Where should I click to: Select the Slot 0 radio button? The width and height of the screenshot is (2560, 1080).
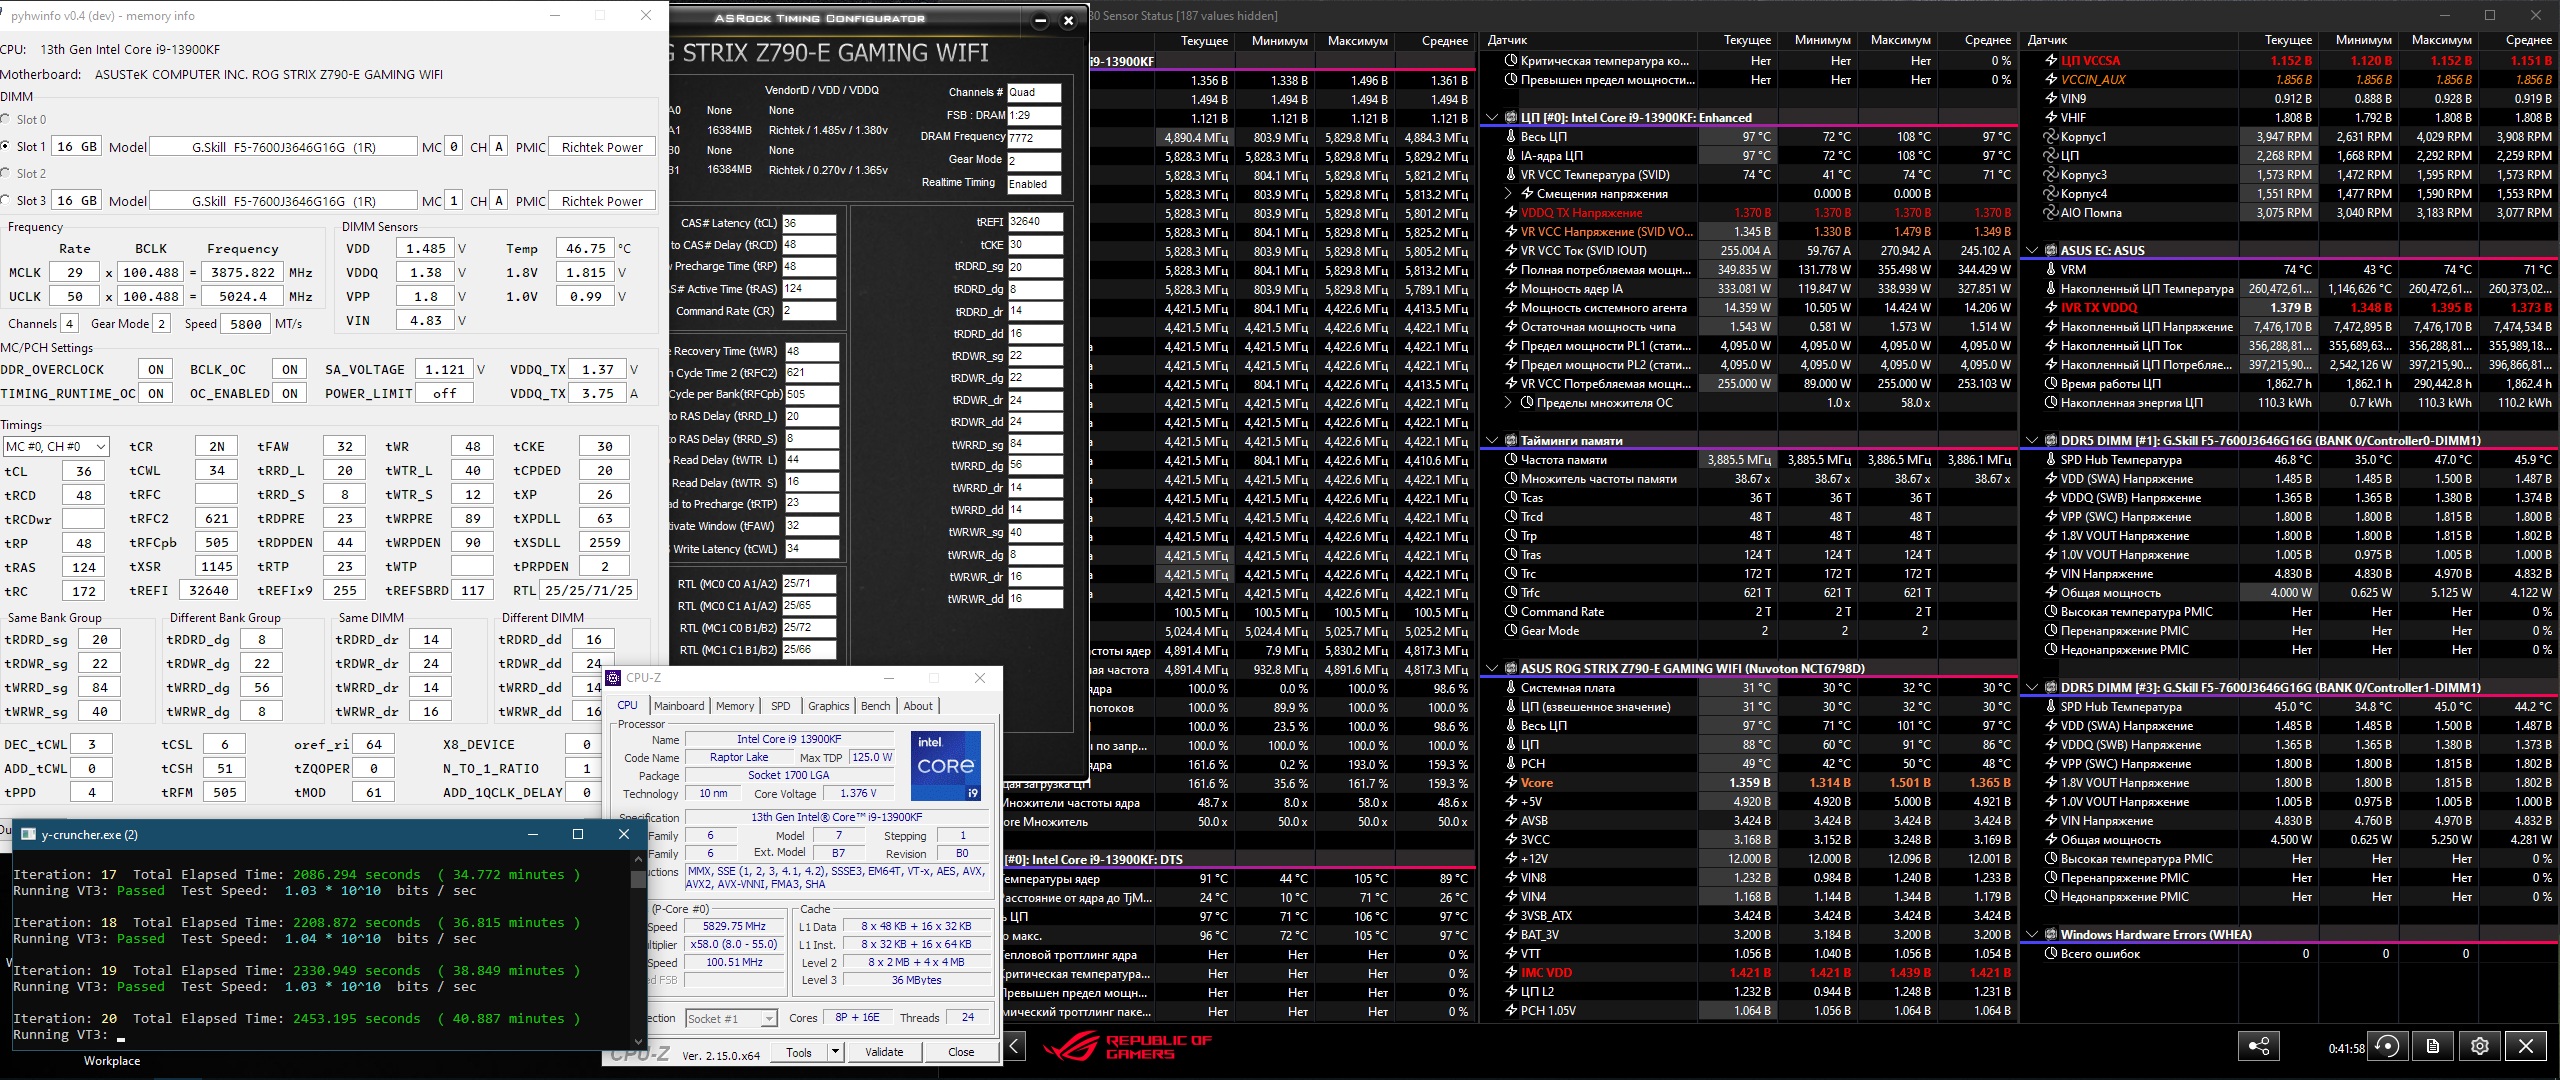[6, 119]
